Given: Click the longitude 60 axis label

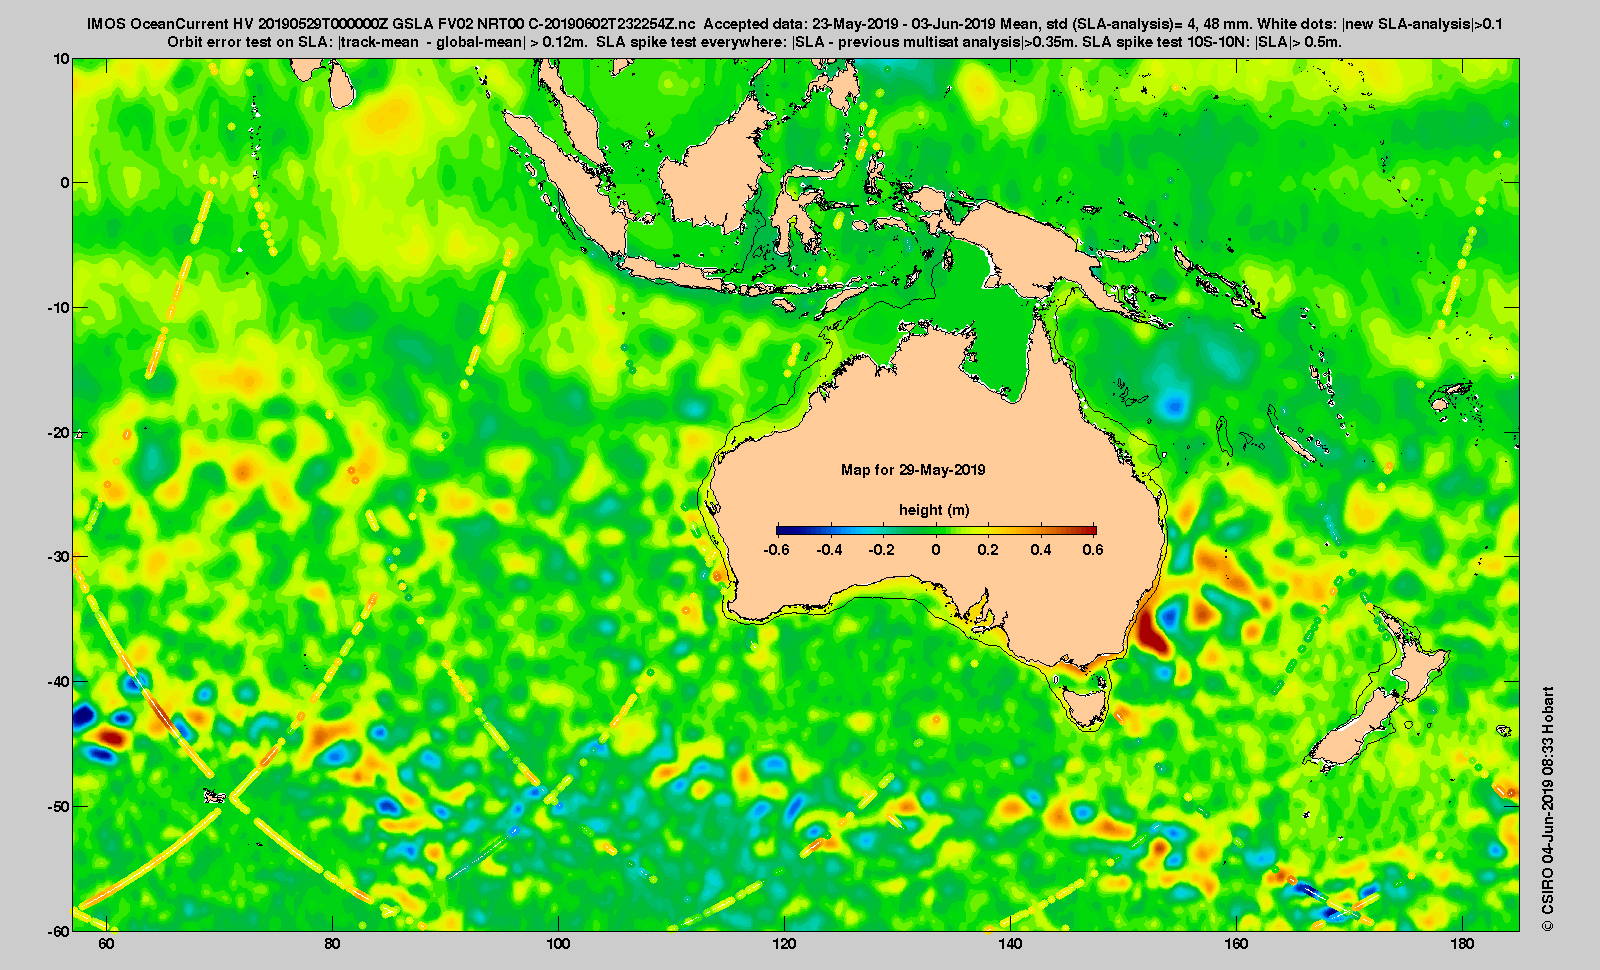Looking at the screenshot, I should 106,944.
